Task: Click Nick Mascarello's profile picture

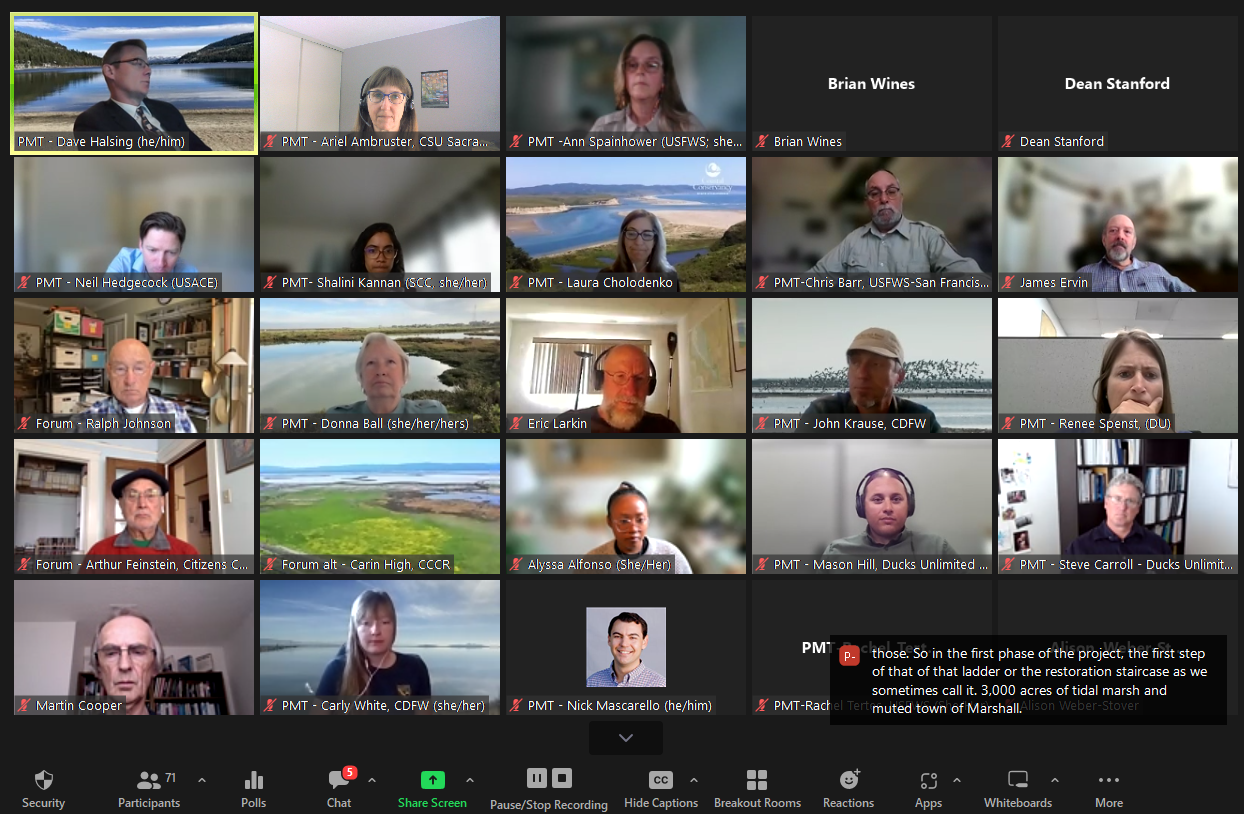Action: pos(626,647)
